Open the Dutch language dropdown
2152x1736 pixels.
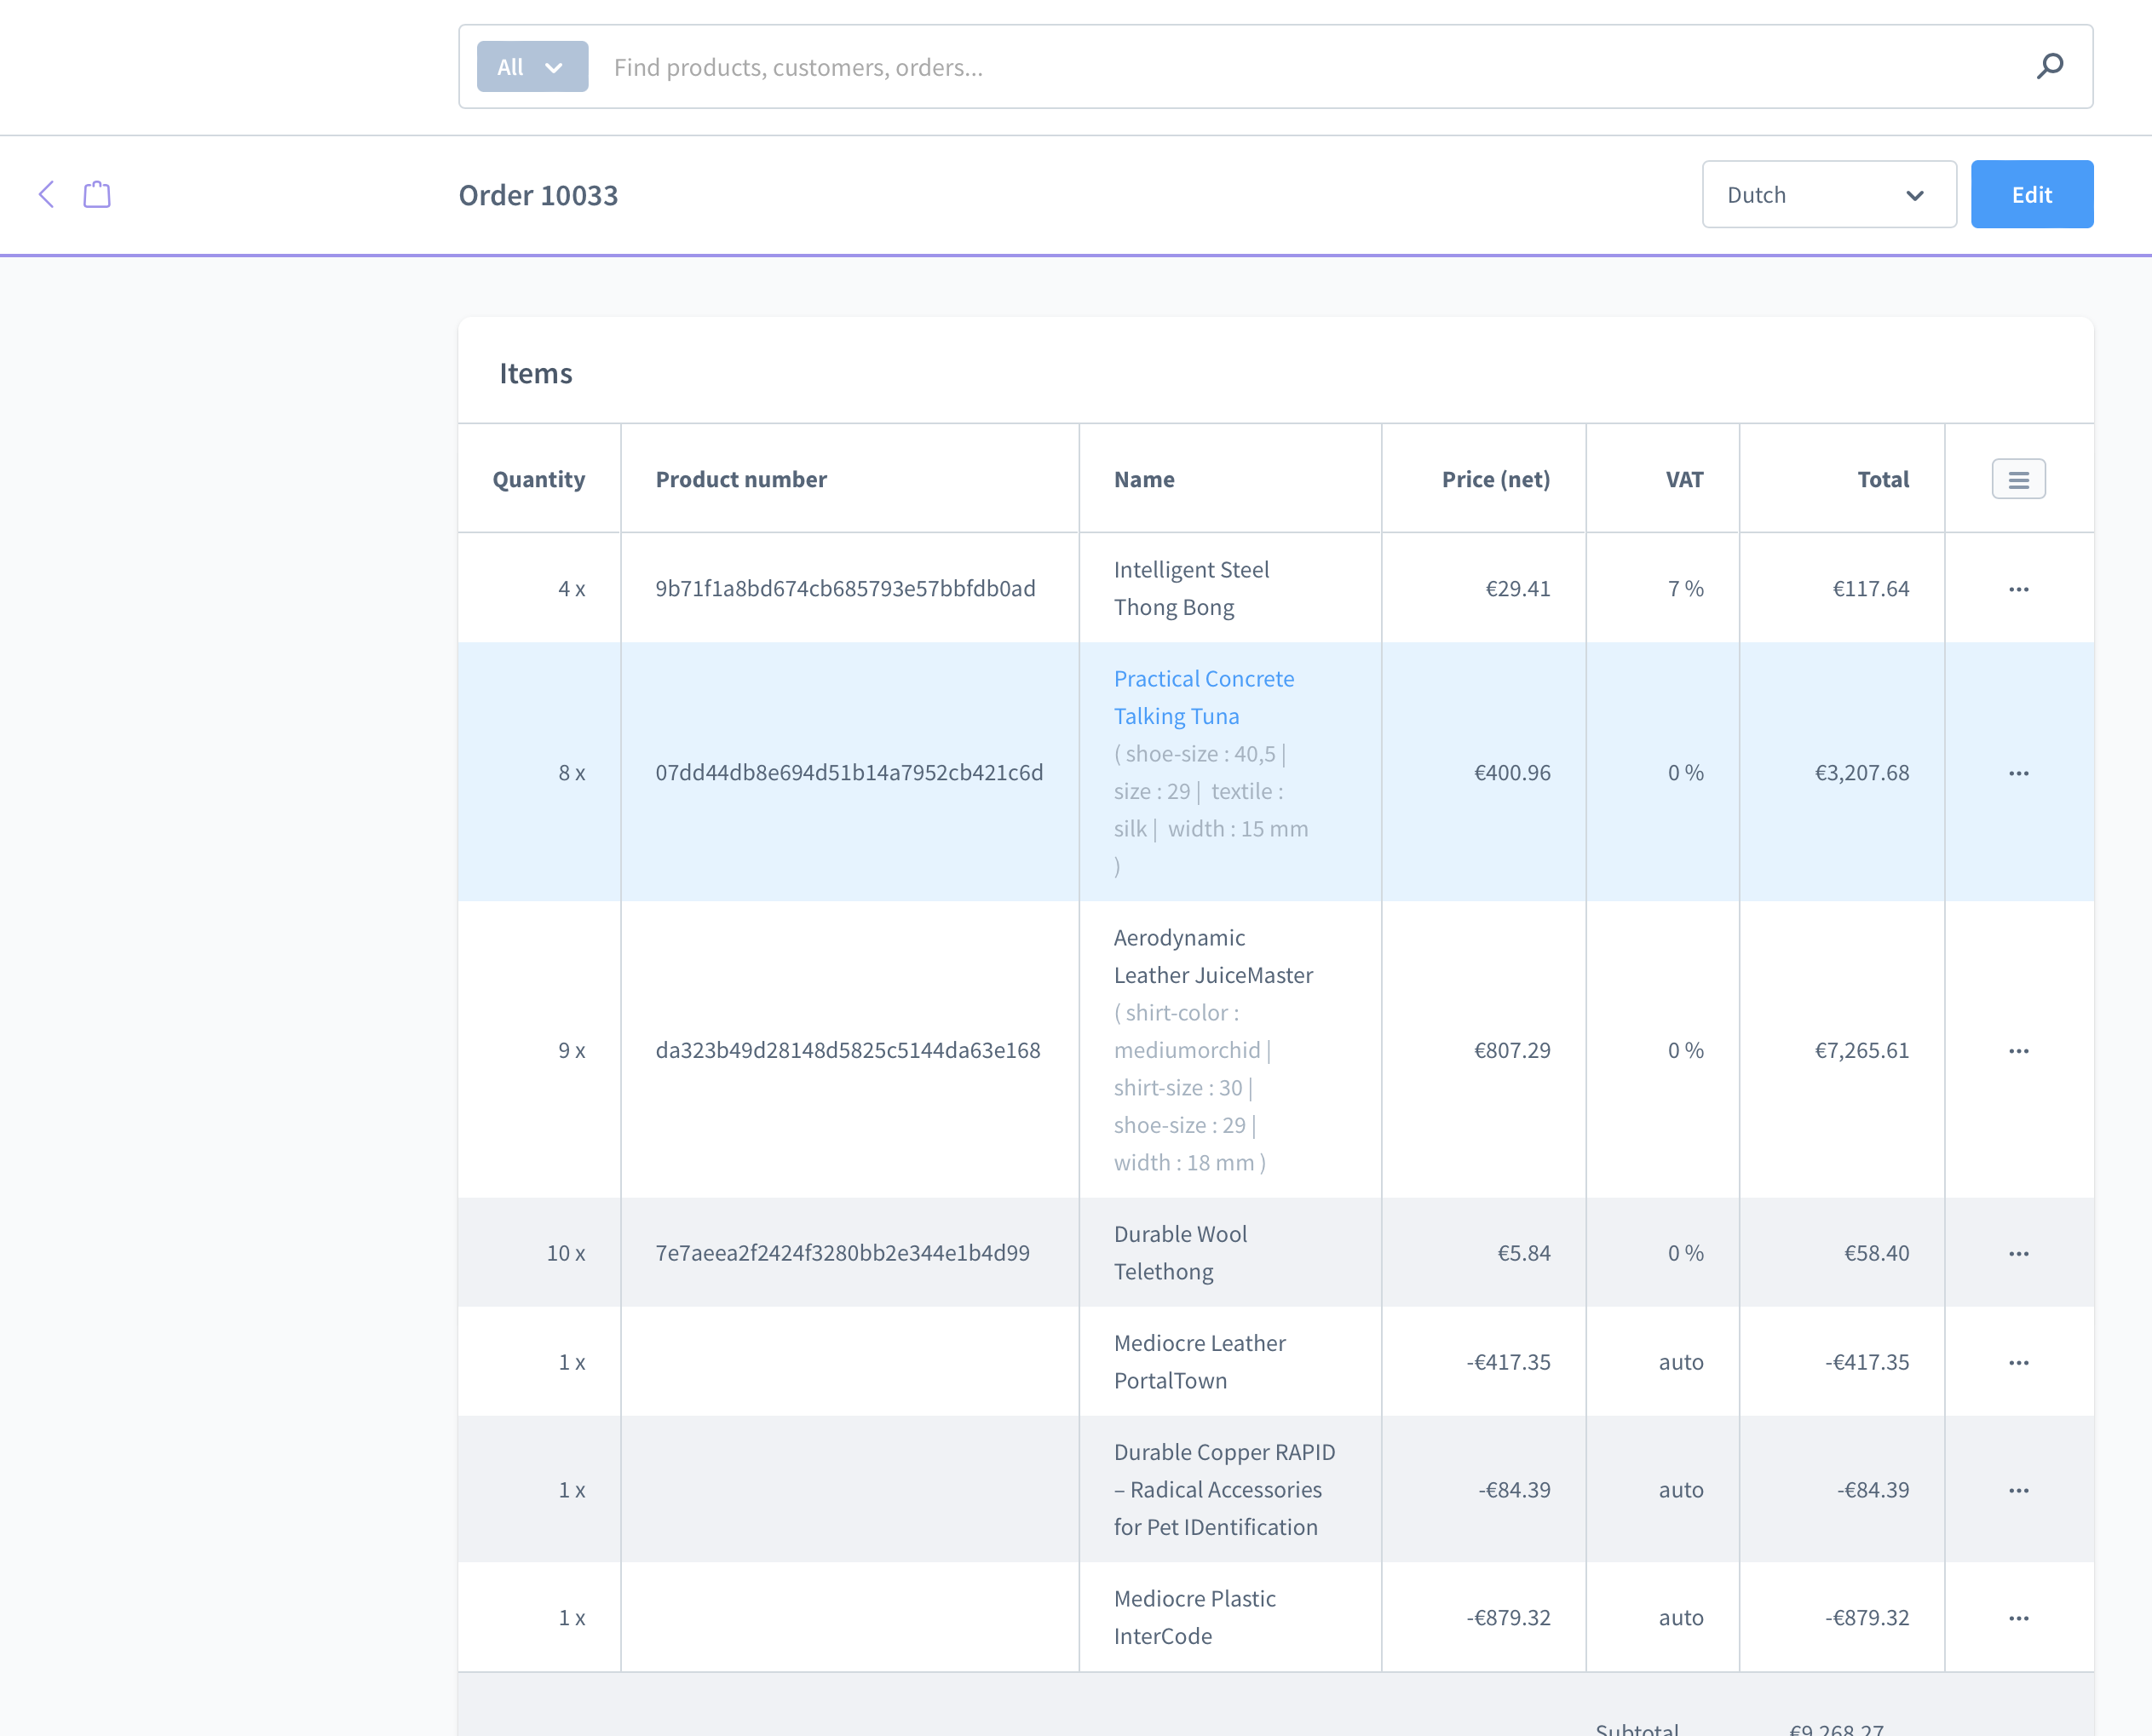point(1829,194)
